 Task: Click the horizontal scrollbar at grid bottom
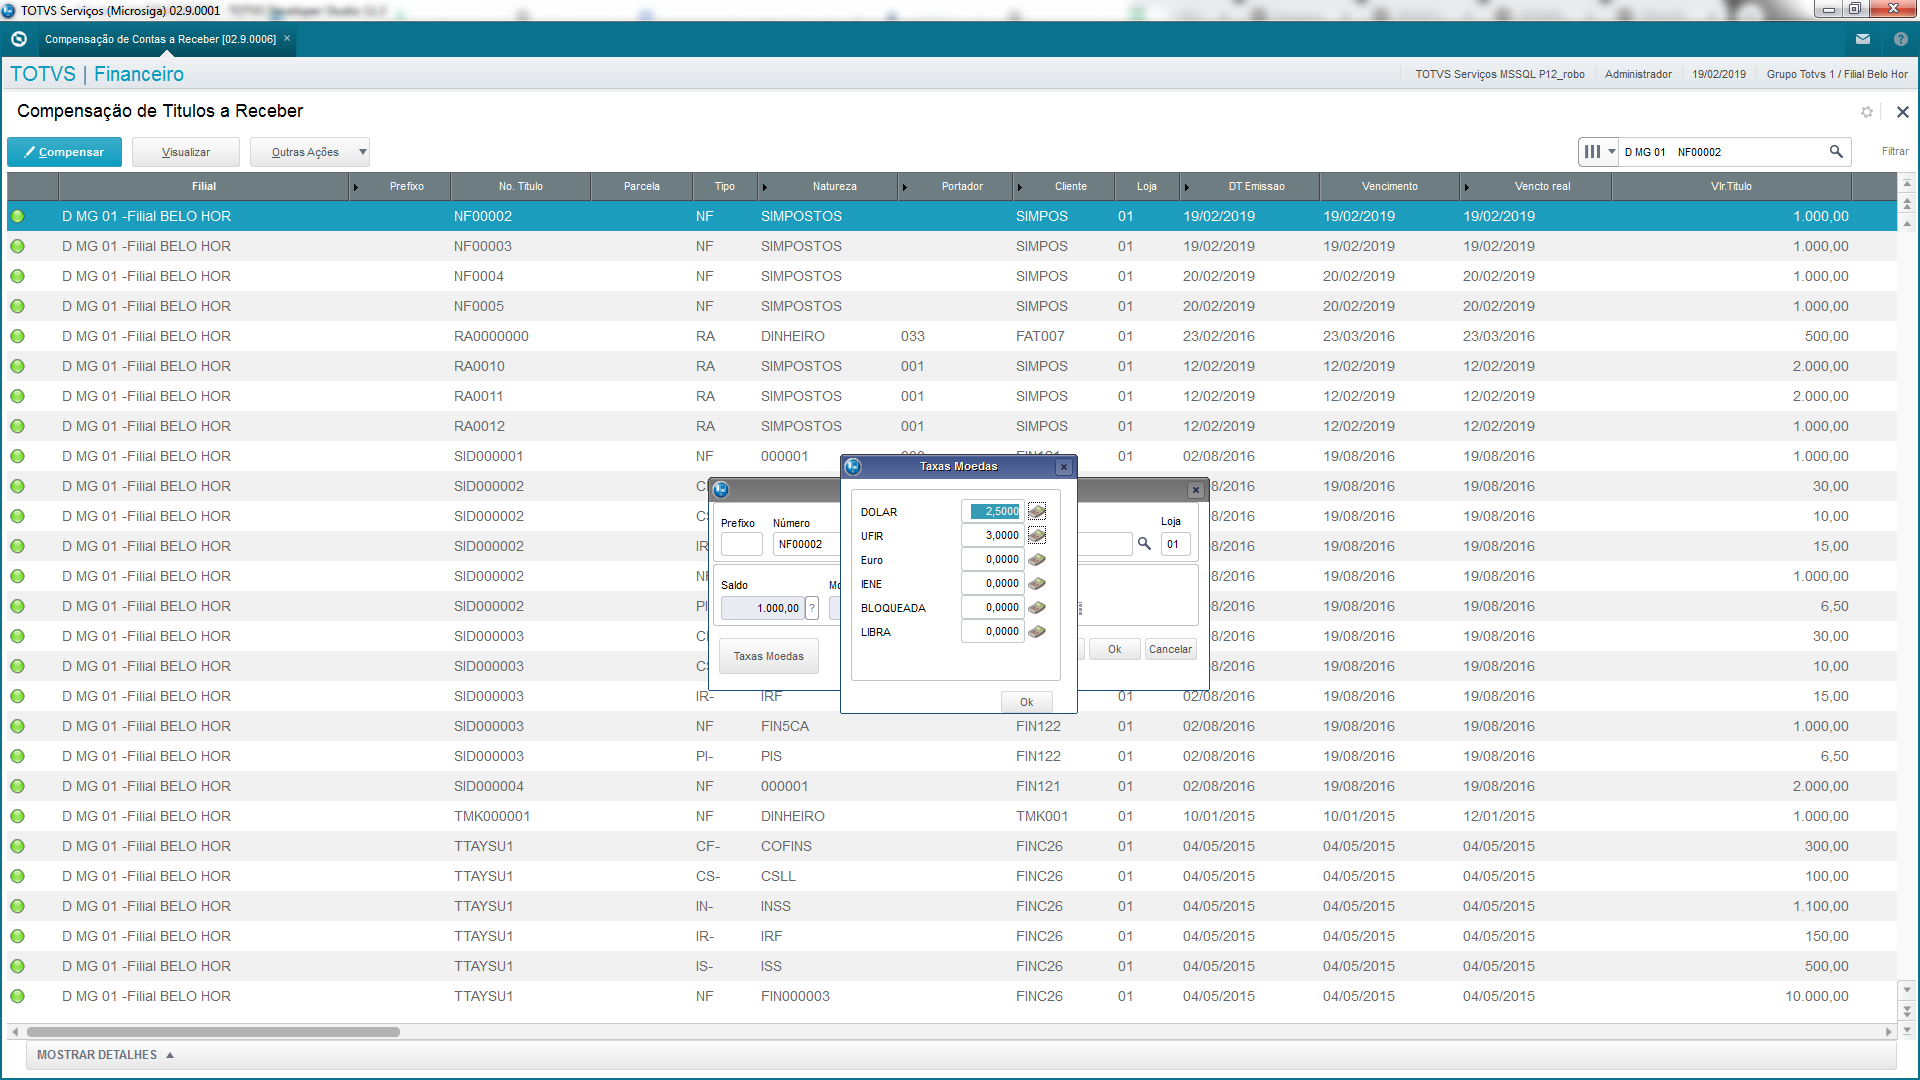pos(213,1031)
